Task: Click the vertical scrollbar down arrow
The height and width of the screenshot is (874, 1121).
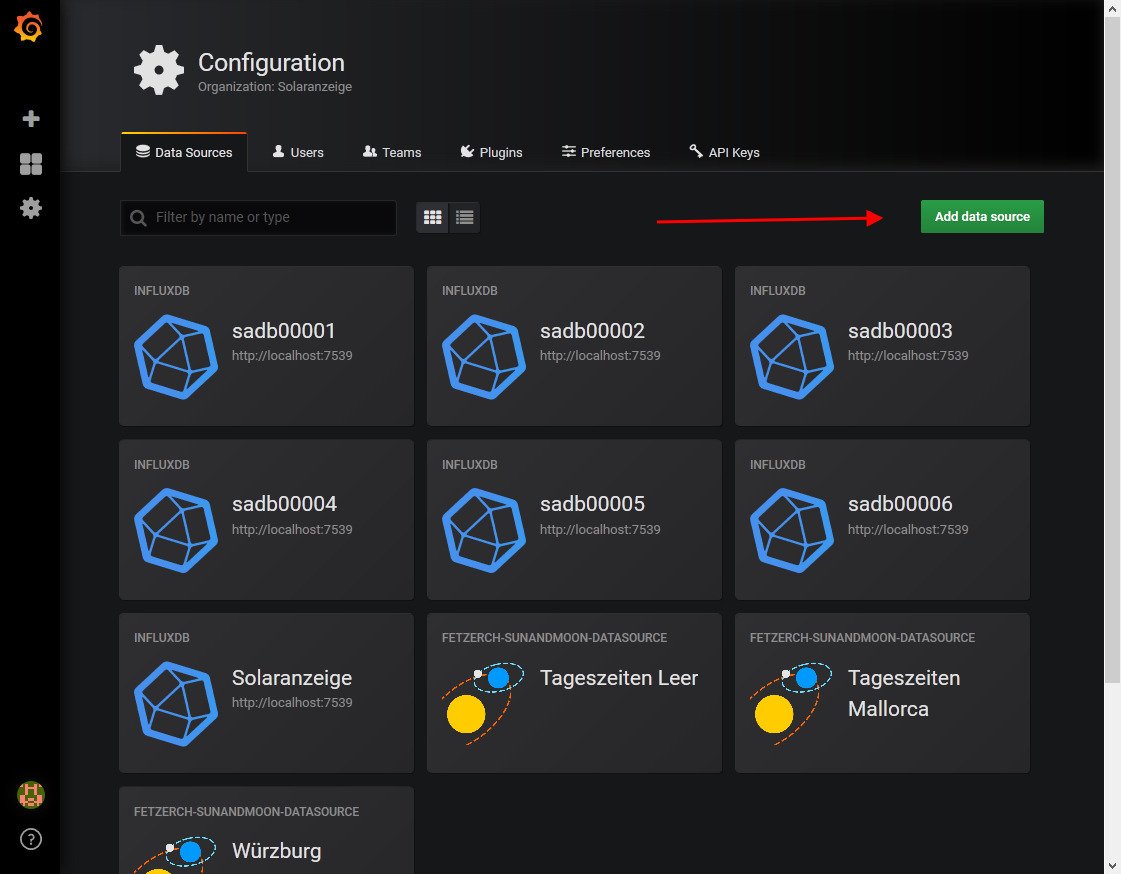Action: (x=1112, y=865)
